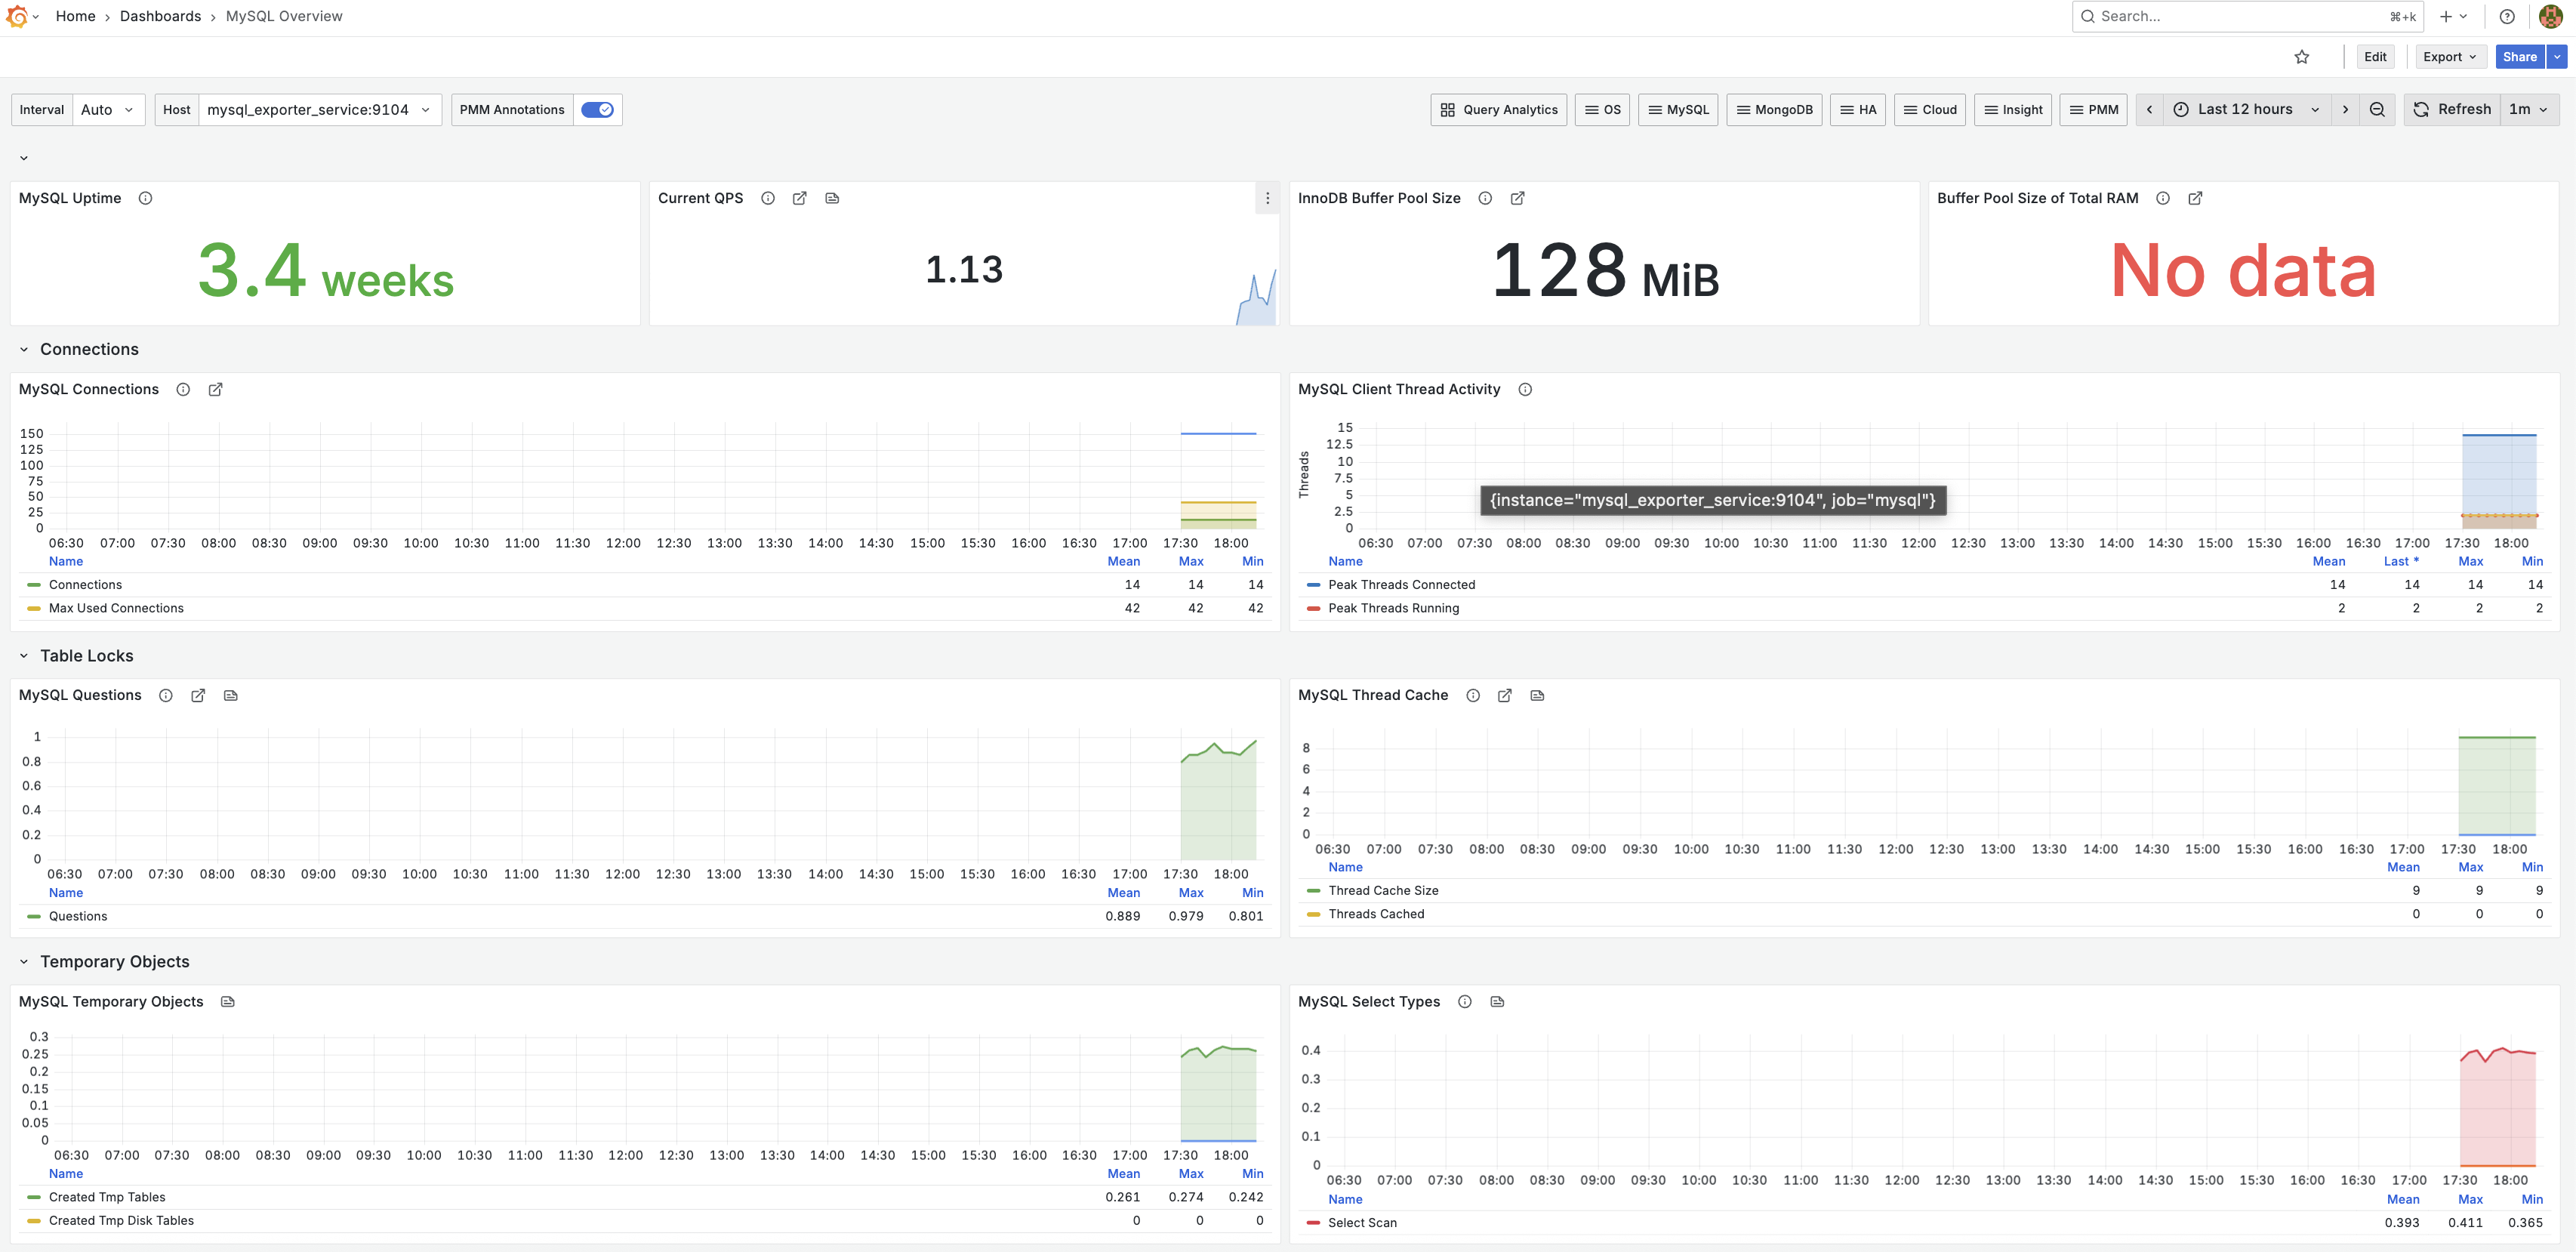Click zoom out time range icon
Image resolution: width=2576 pixels, height=1252 pixels.
point(2377,110)
